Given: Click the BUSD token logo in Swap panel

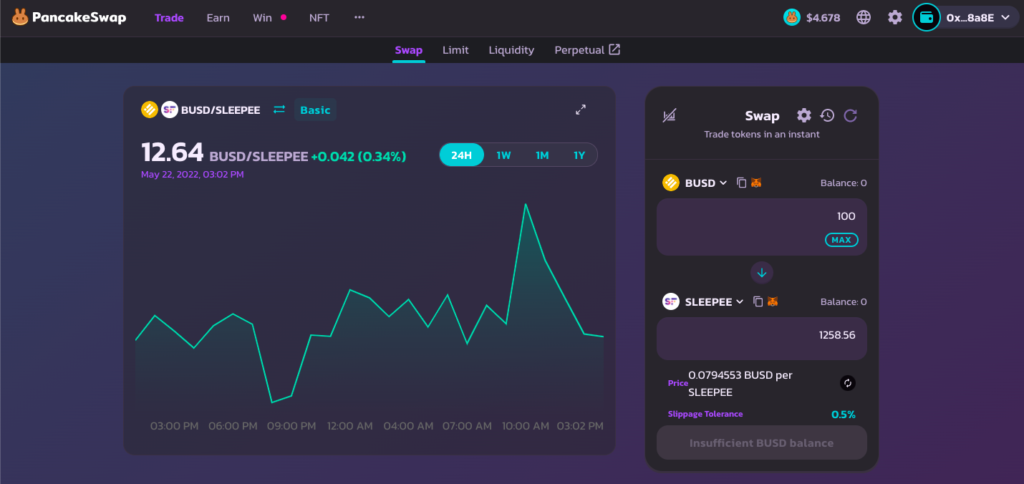Looking at the screenshot, I should coord(671,183).
